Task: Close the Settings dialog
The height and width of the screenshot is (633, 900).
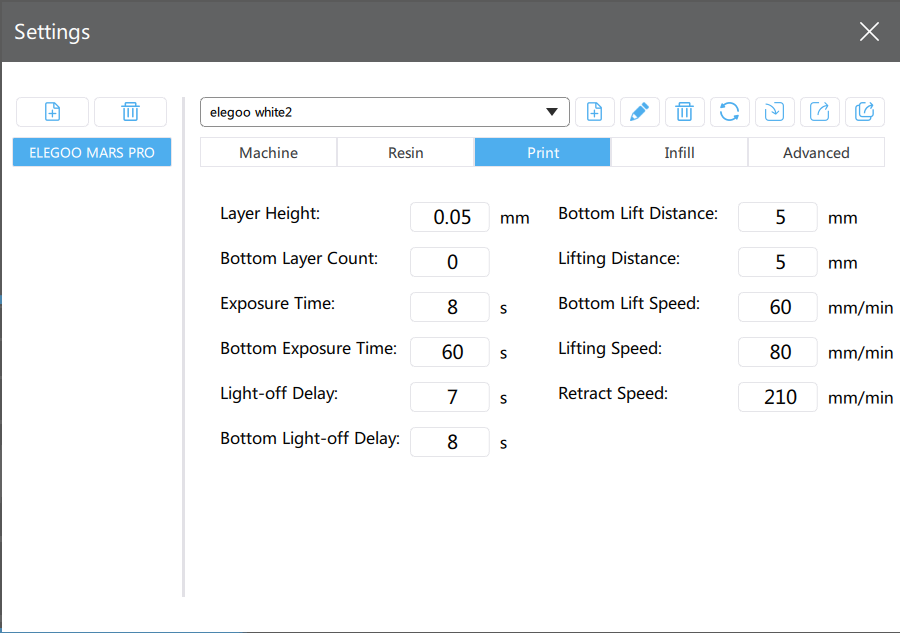Action: [x=869, y=32]
